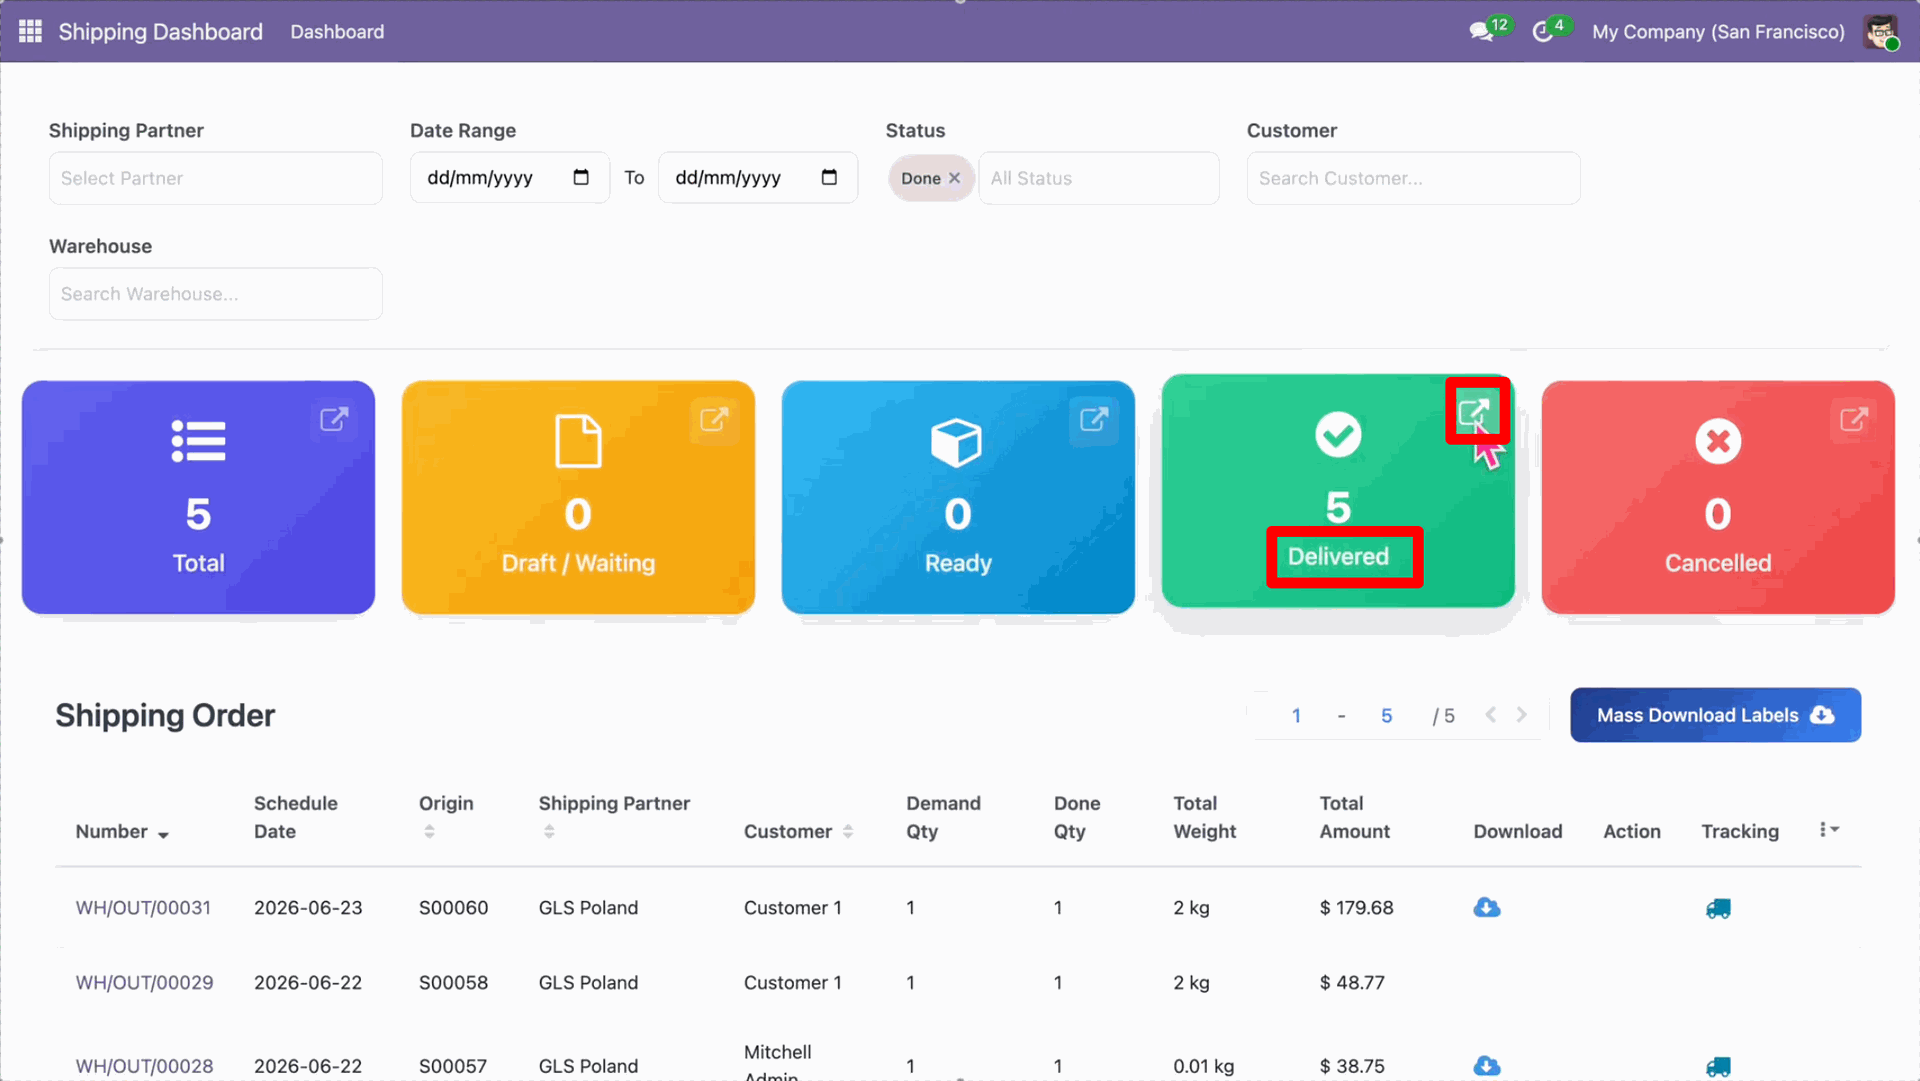Viewport: 1920px width, 1081px height.
Task: Open the All Status dropdown field
Action: (1098, 178)
